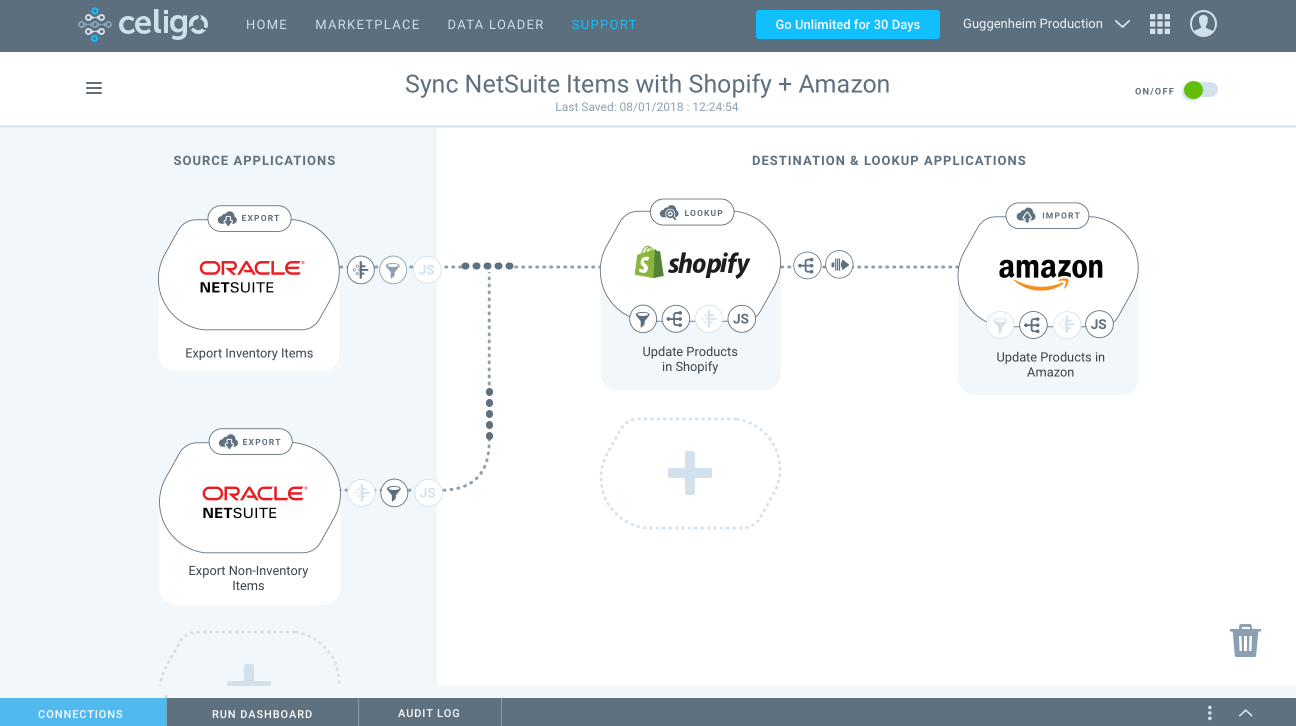Click the EXPORT badge above Export Non-Inventory Items
Screen dimensions: 1296x726
coord(250,442)
